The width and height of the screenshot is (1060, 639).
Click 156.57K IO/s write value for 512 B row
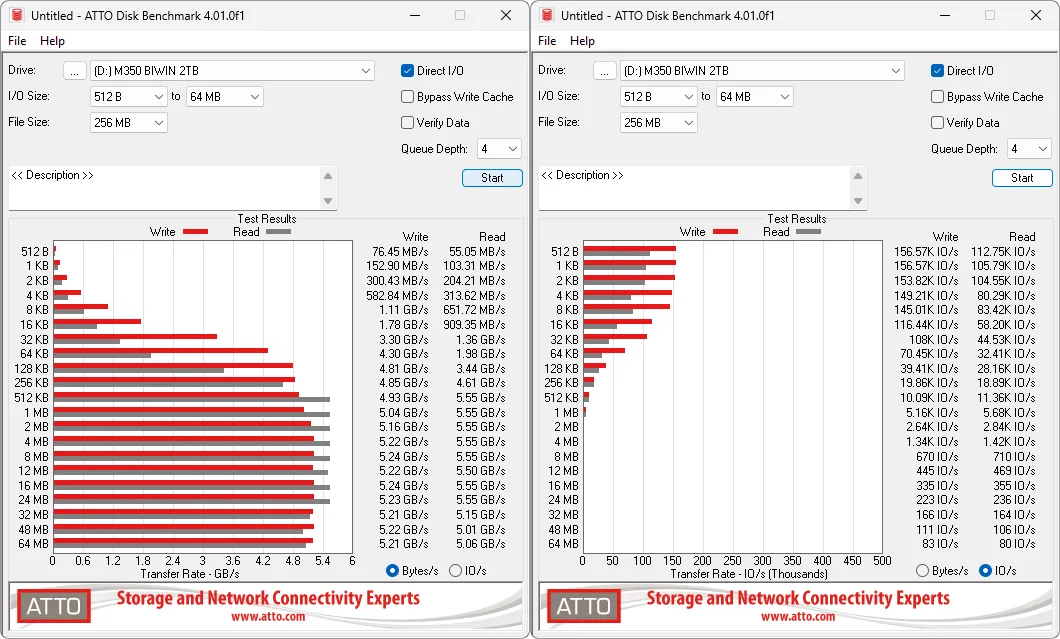pyautogui.click(x=926, y=252)
